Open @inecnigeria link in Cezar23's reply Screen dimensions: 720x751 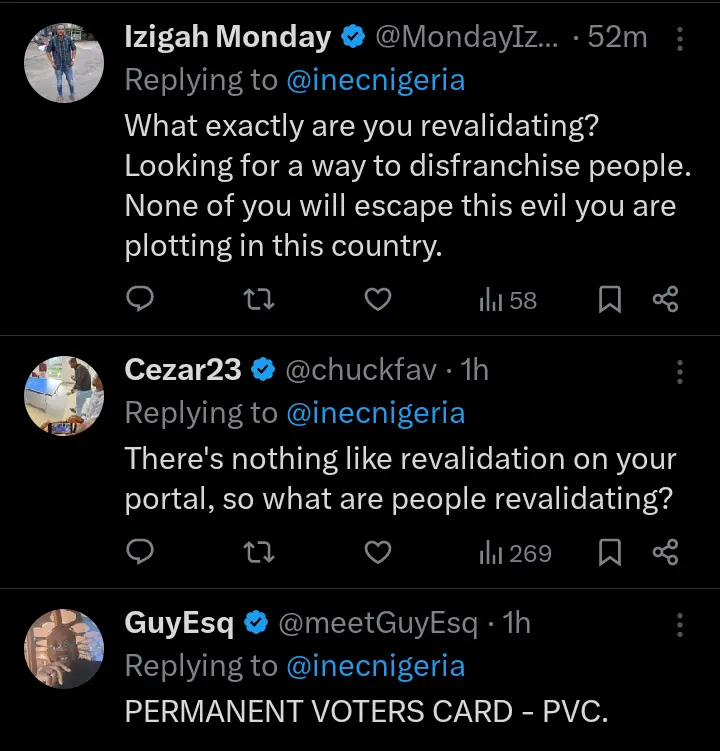click(375, 412)
